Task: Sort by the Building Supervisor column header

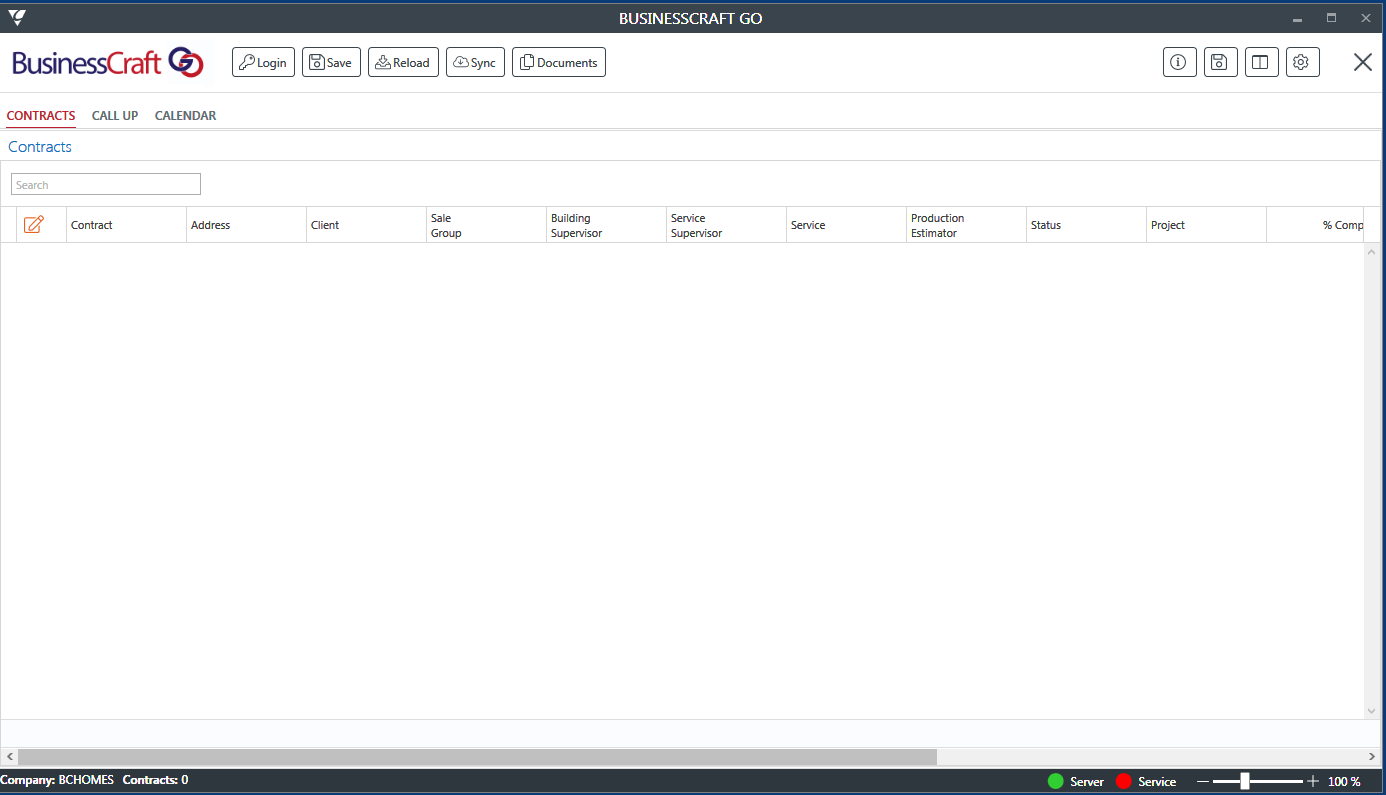Action: (x=606, y=225)
